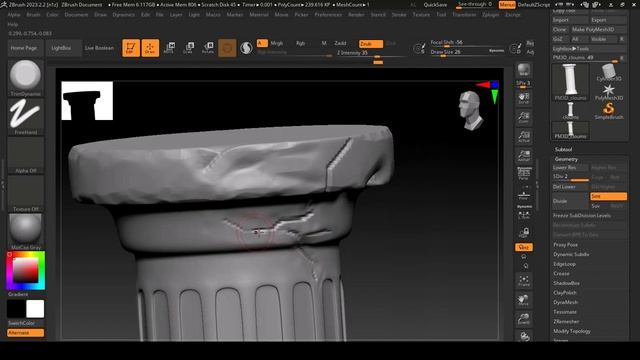640x360 pixels.
Task: Click the Scroll canvas icon
Action: [524, 98]
